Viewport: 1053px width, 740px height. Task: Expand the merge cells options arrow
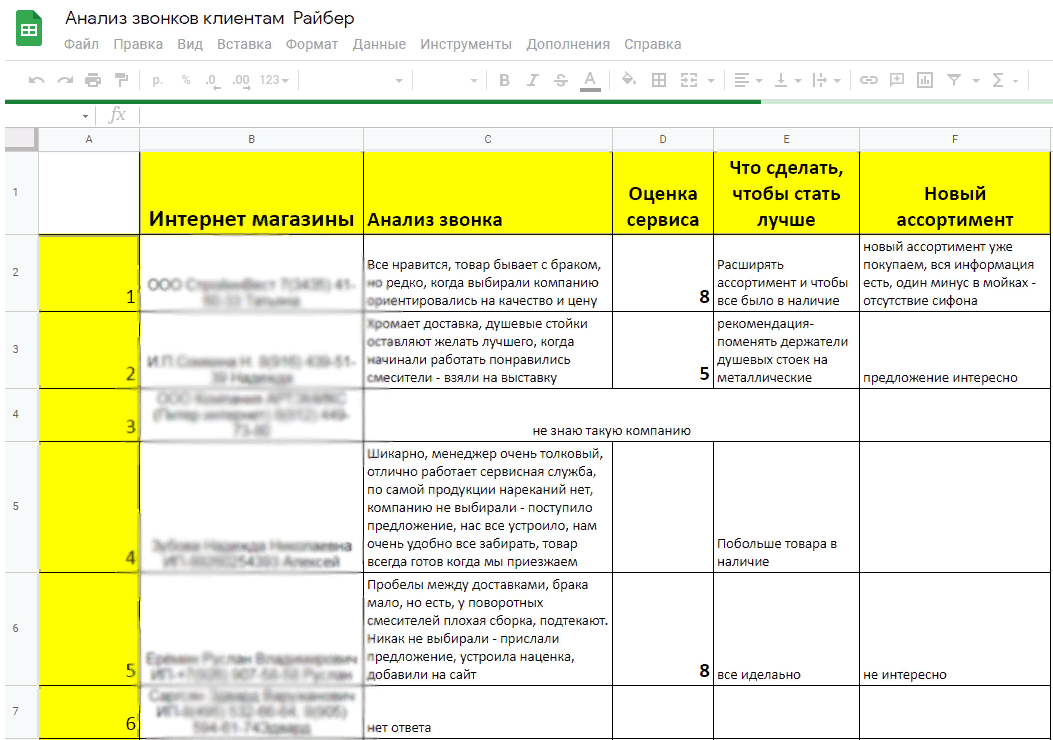[711, 81]
